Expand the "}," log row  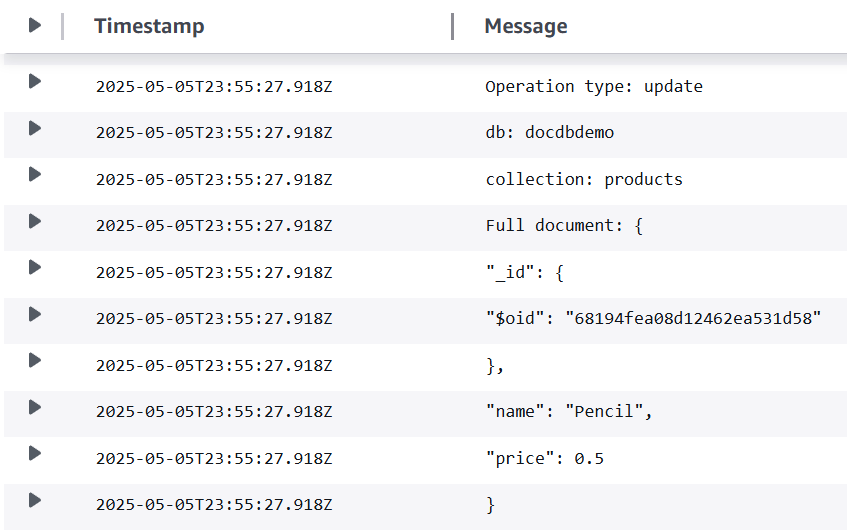click(35, 360)
